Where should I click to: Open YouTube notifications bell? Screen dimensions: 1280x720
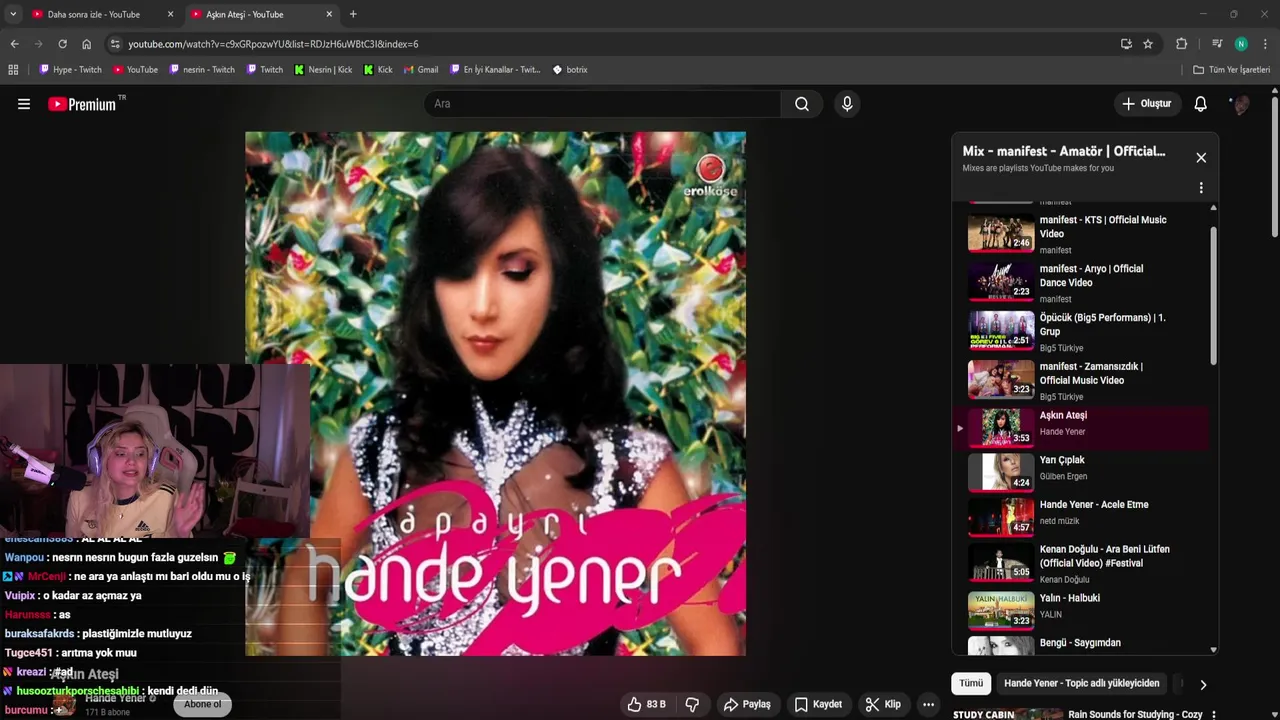(1201, 104)
